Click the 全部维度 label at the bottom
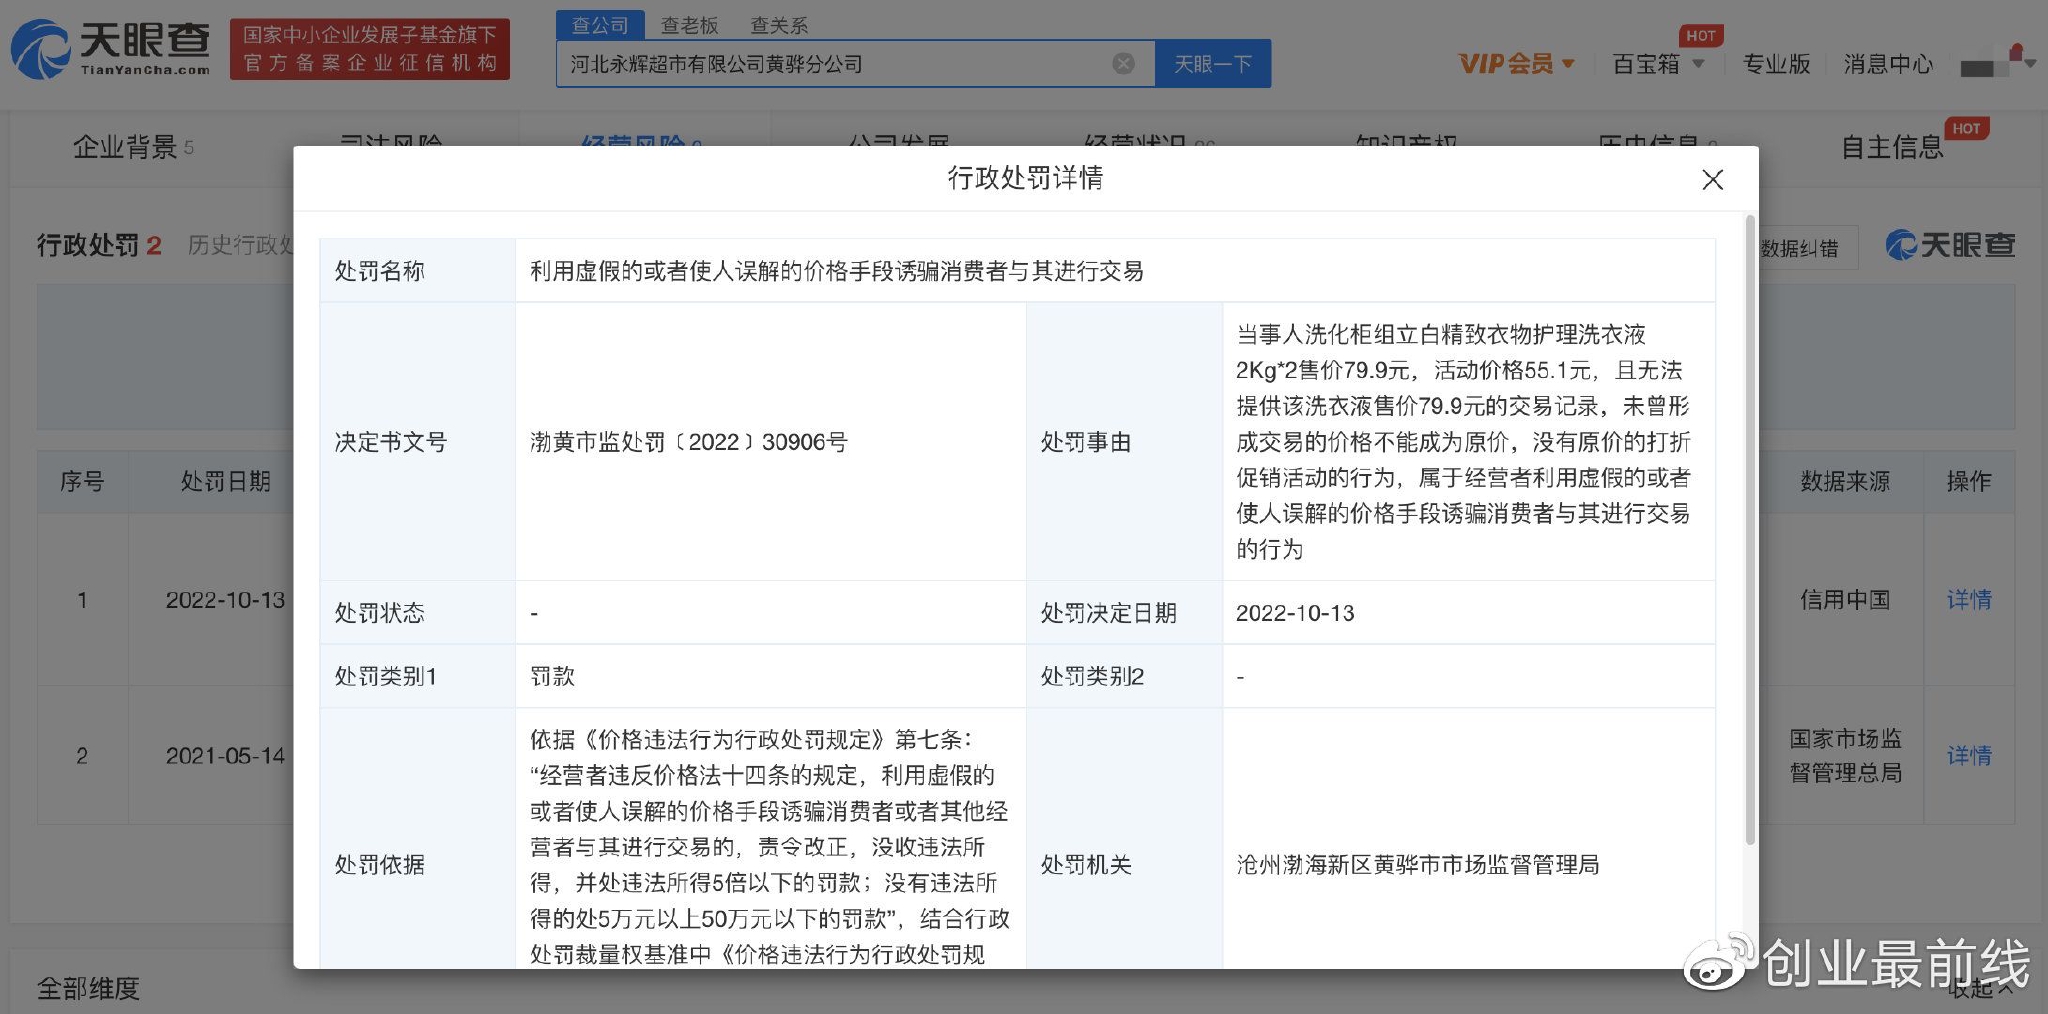The height and width of the screenshot is (1014, 2048). click(88, 989)
